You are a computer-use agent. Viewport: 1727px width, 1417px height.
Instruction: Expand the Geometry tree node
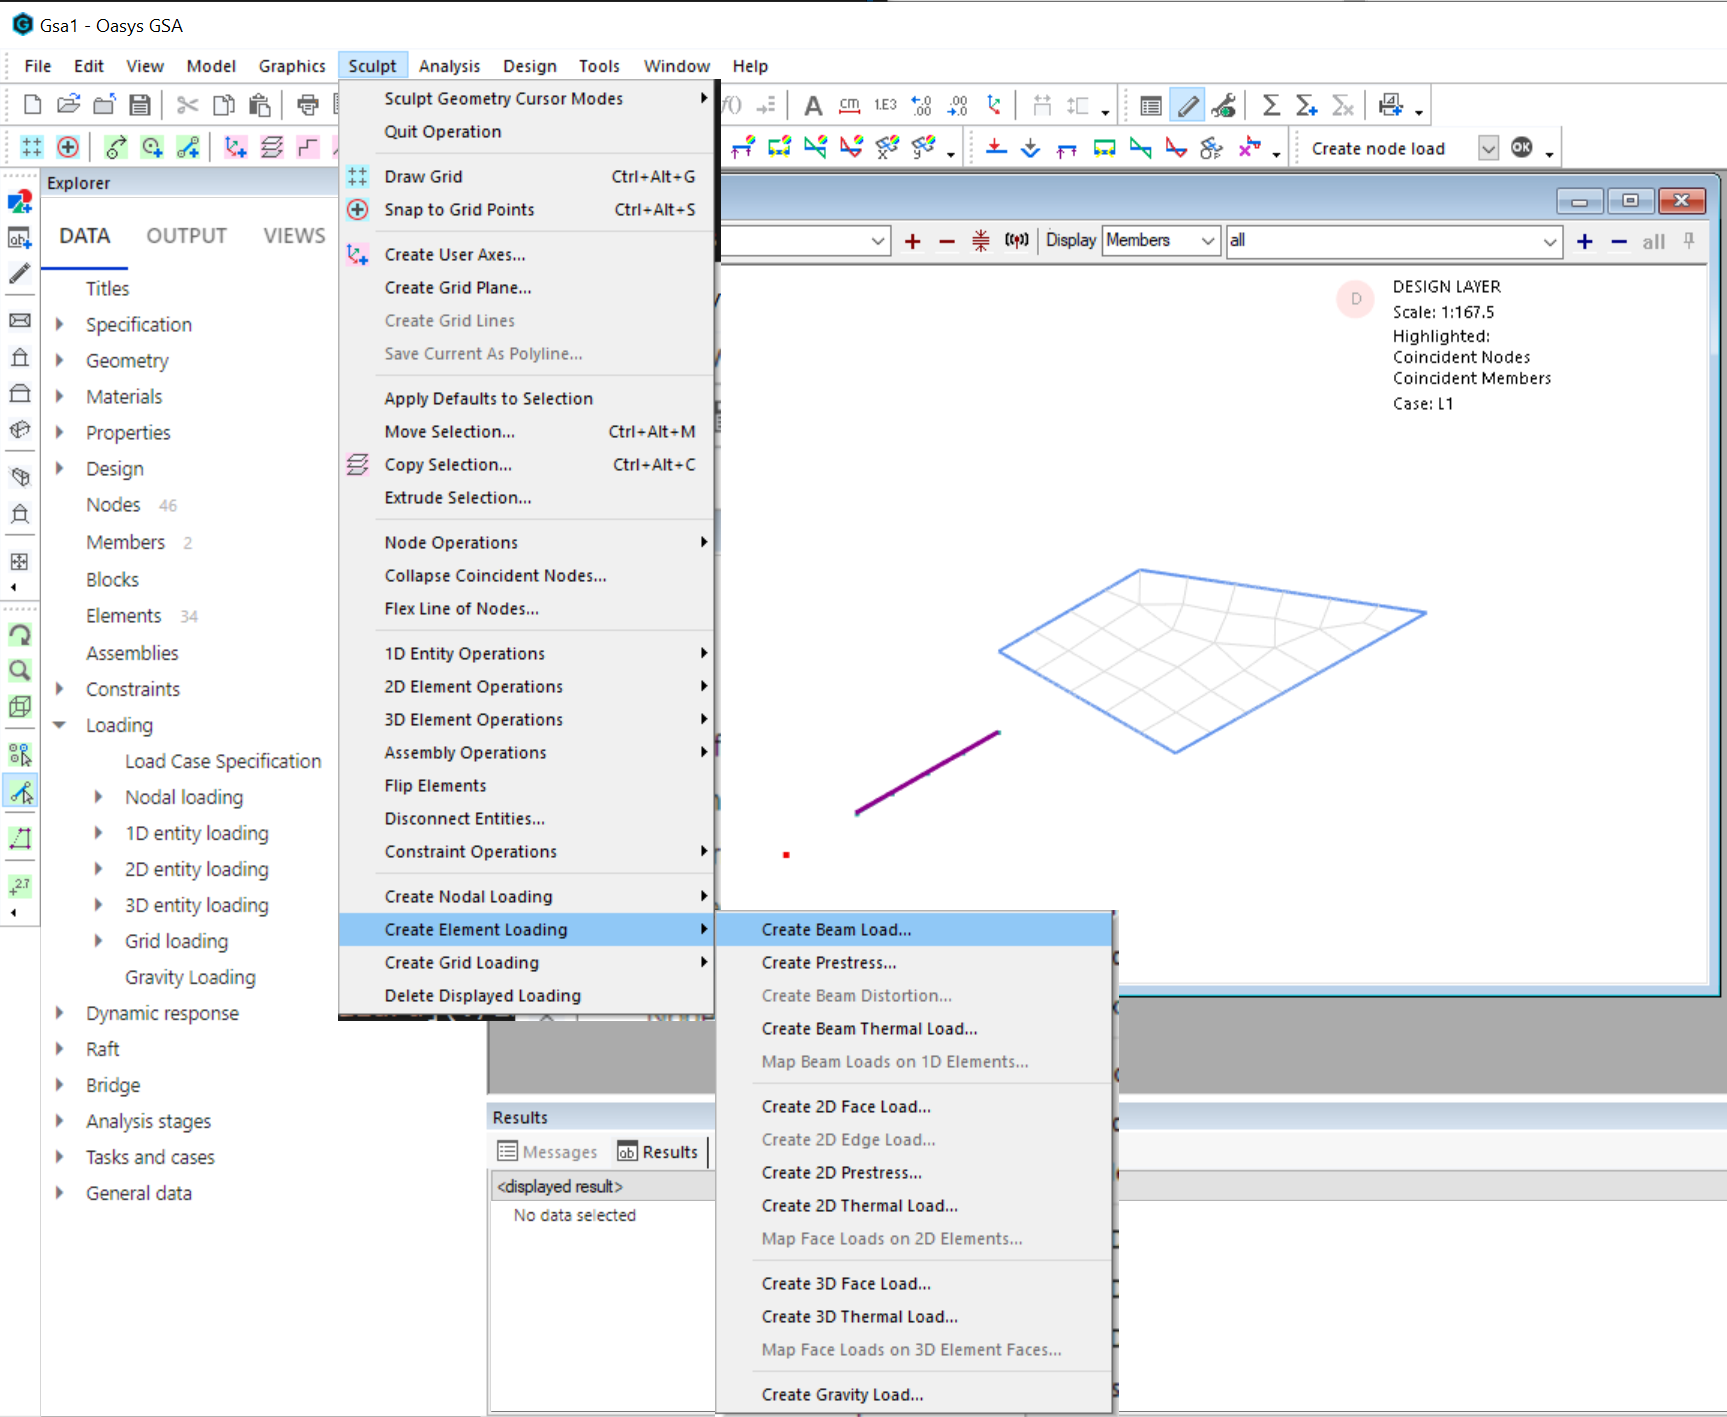(x=60, y=360)
